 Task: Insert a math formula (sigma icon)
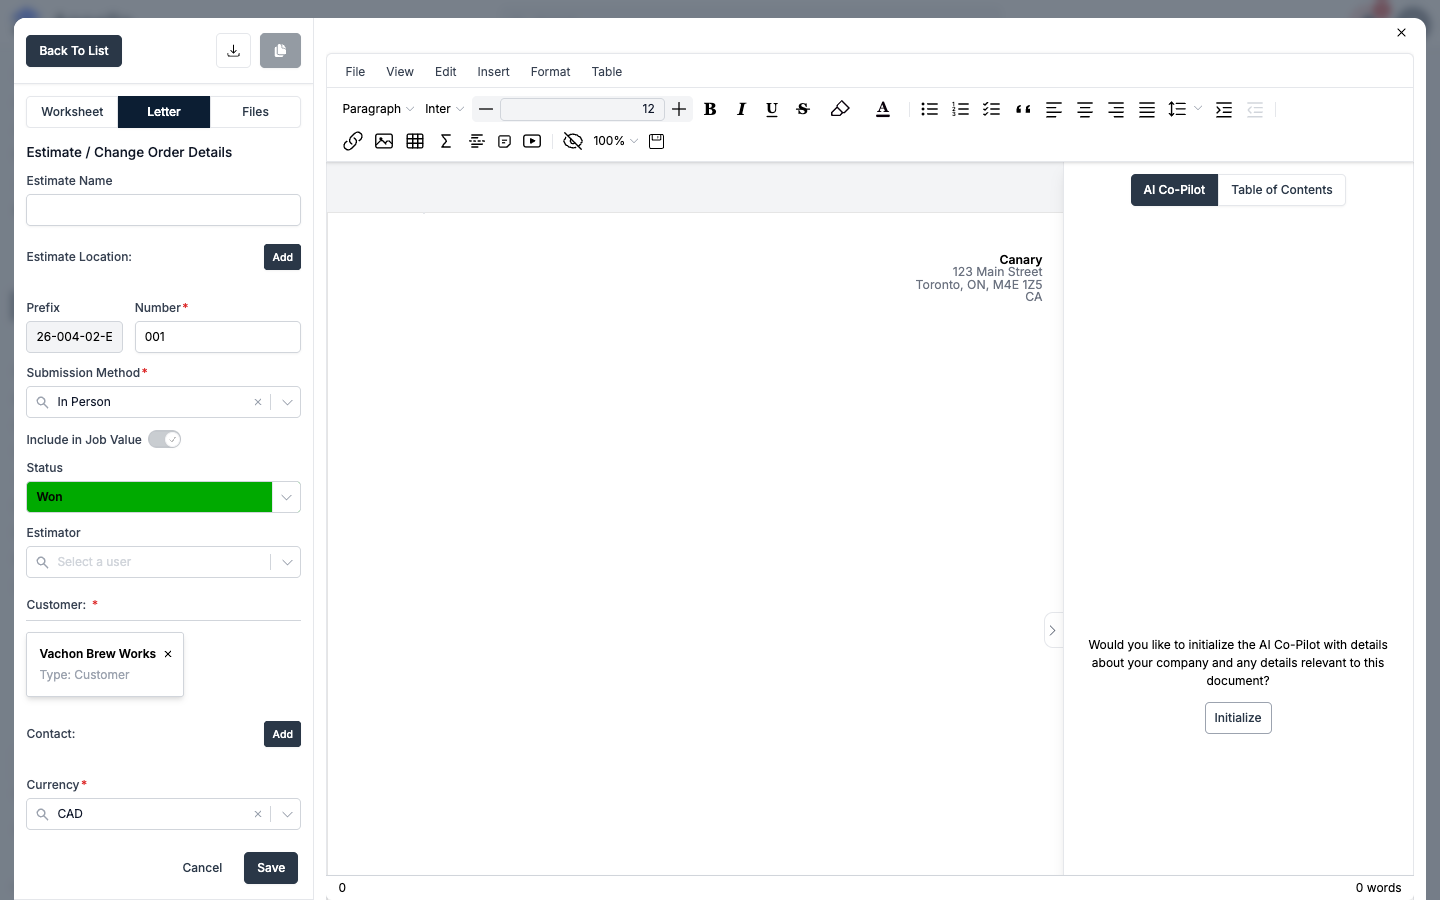pos(446,141)
